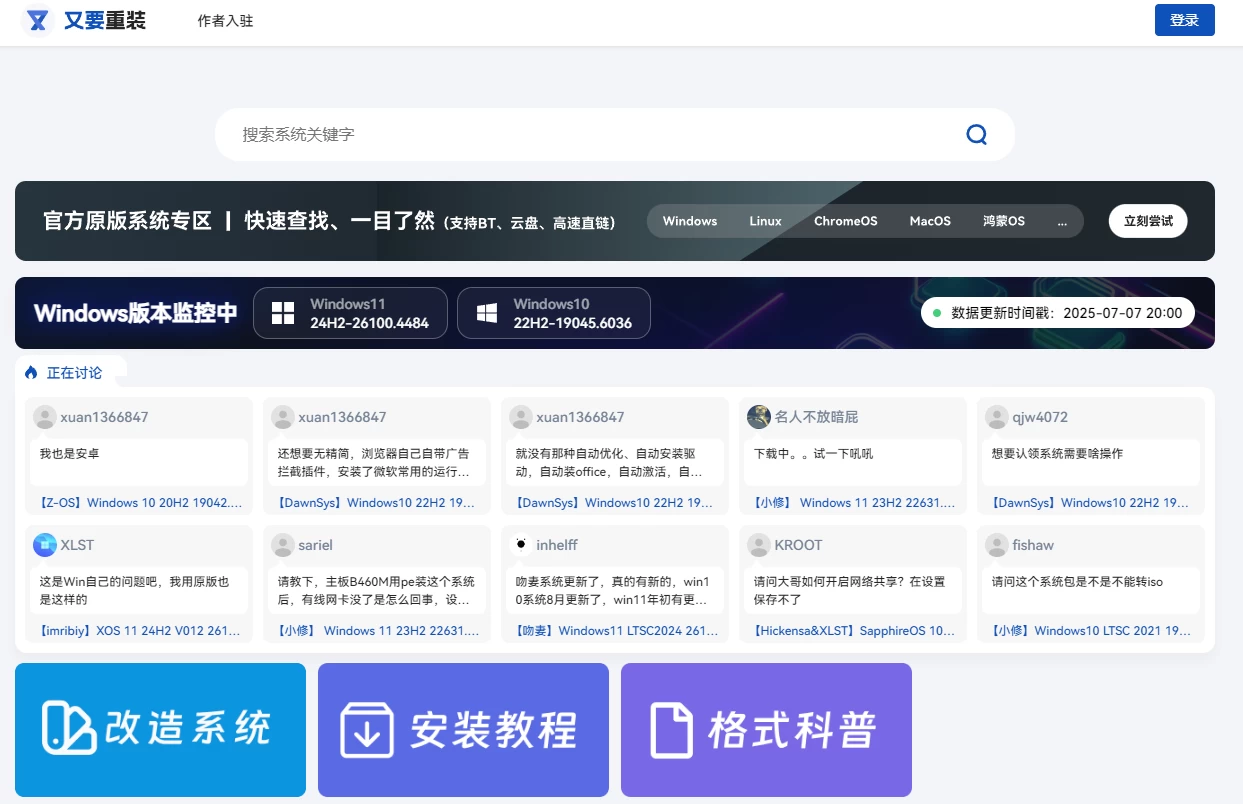Click the Windows10 logo on the version card
1243x804 pixels.
[487, 312]
